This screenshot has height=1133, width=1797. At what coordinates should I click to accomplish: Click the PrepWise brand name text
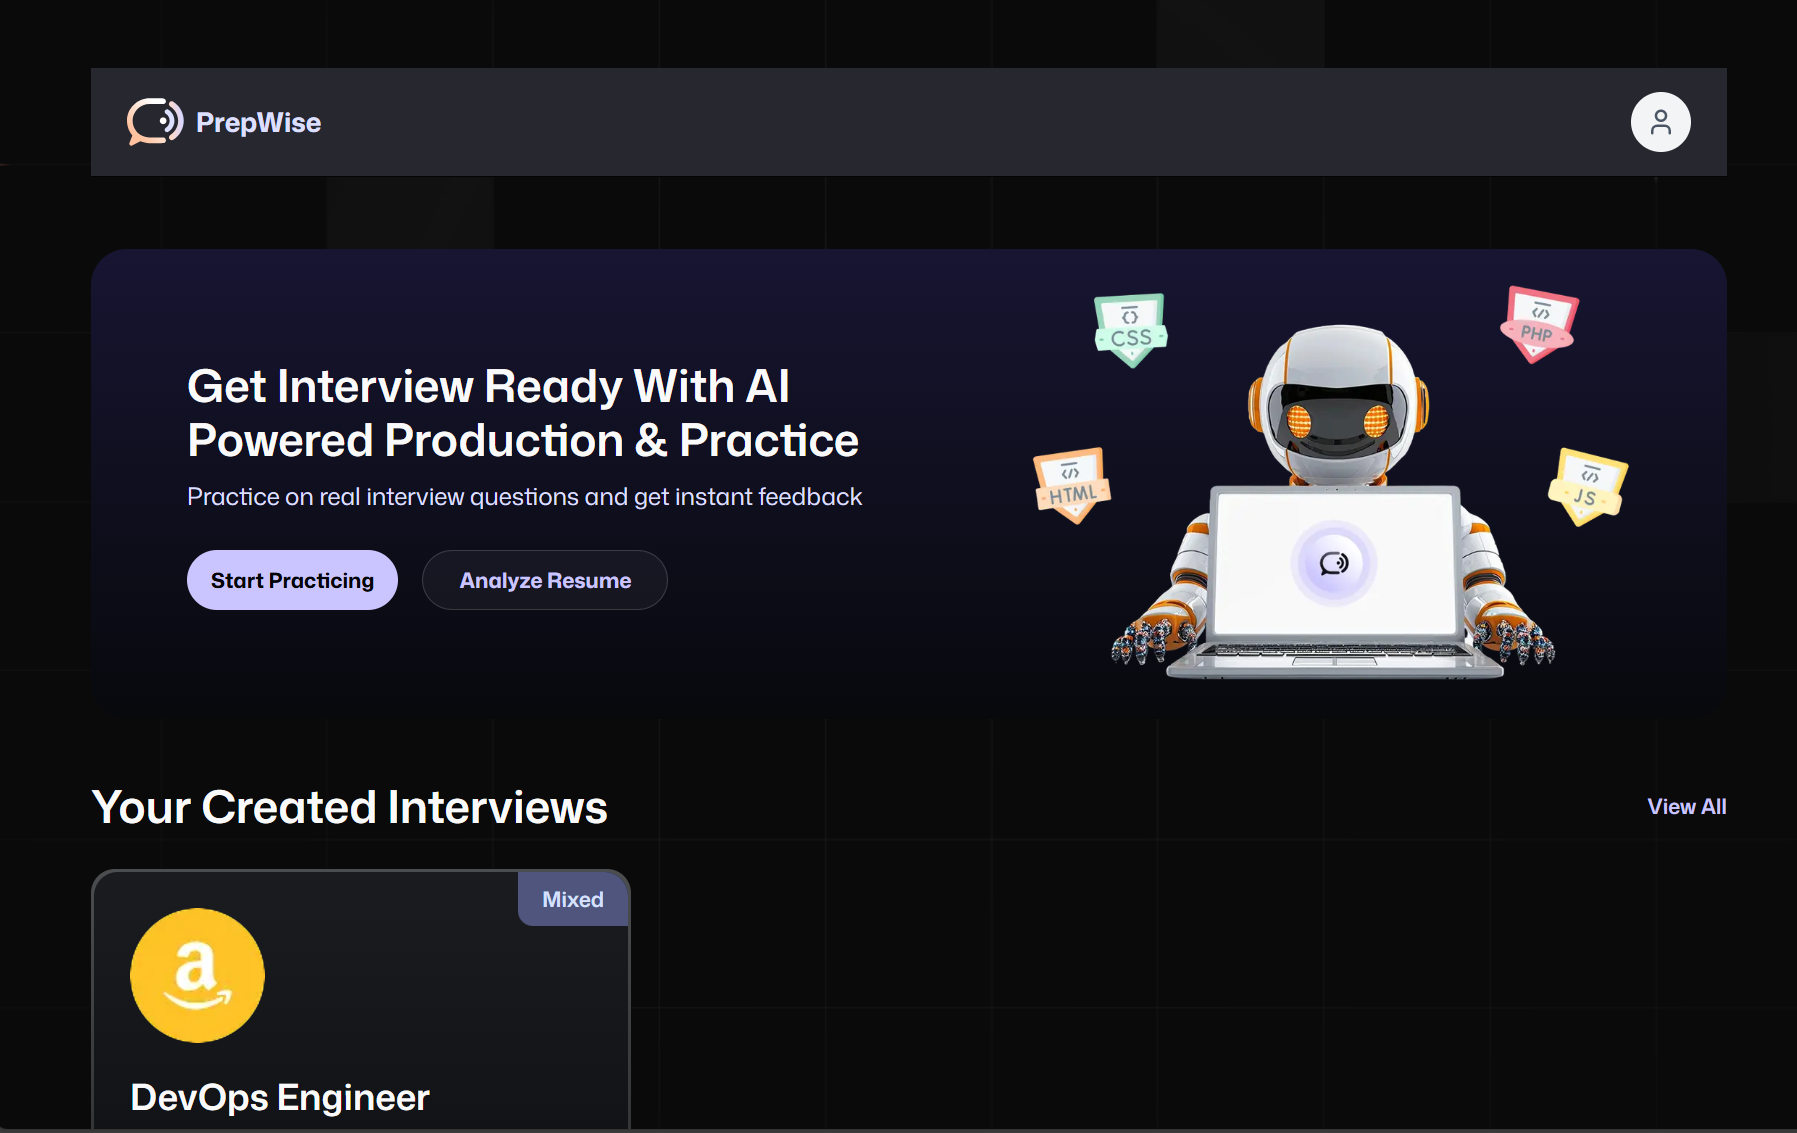tap(258, 122)
